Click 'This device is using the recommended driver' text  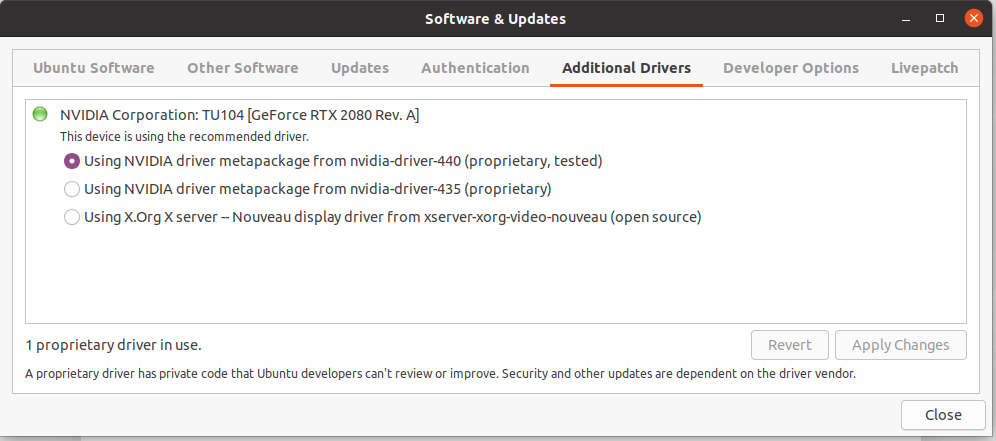point(184,137)
